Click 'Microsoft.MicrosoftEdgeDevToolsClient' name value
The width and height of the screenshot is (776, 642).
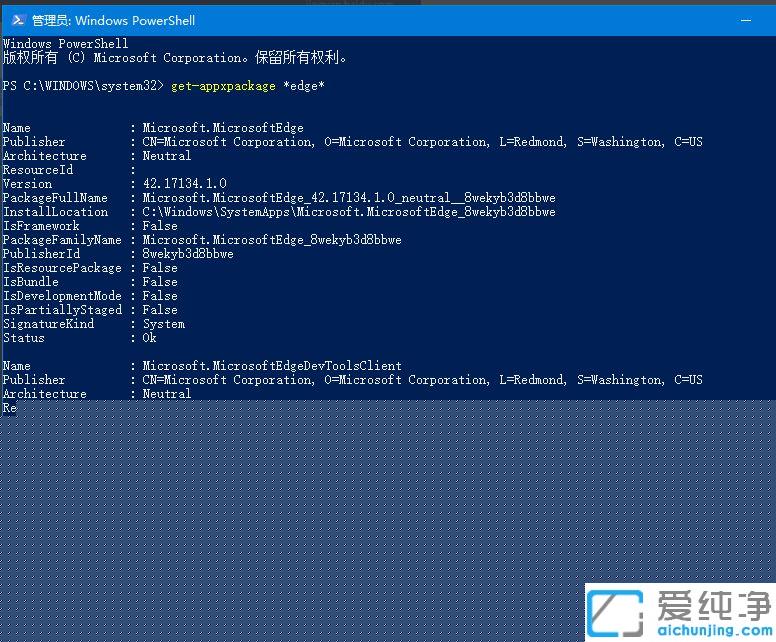click(272, 366)
